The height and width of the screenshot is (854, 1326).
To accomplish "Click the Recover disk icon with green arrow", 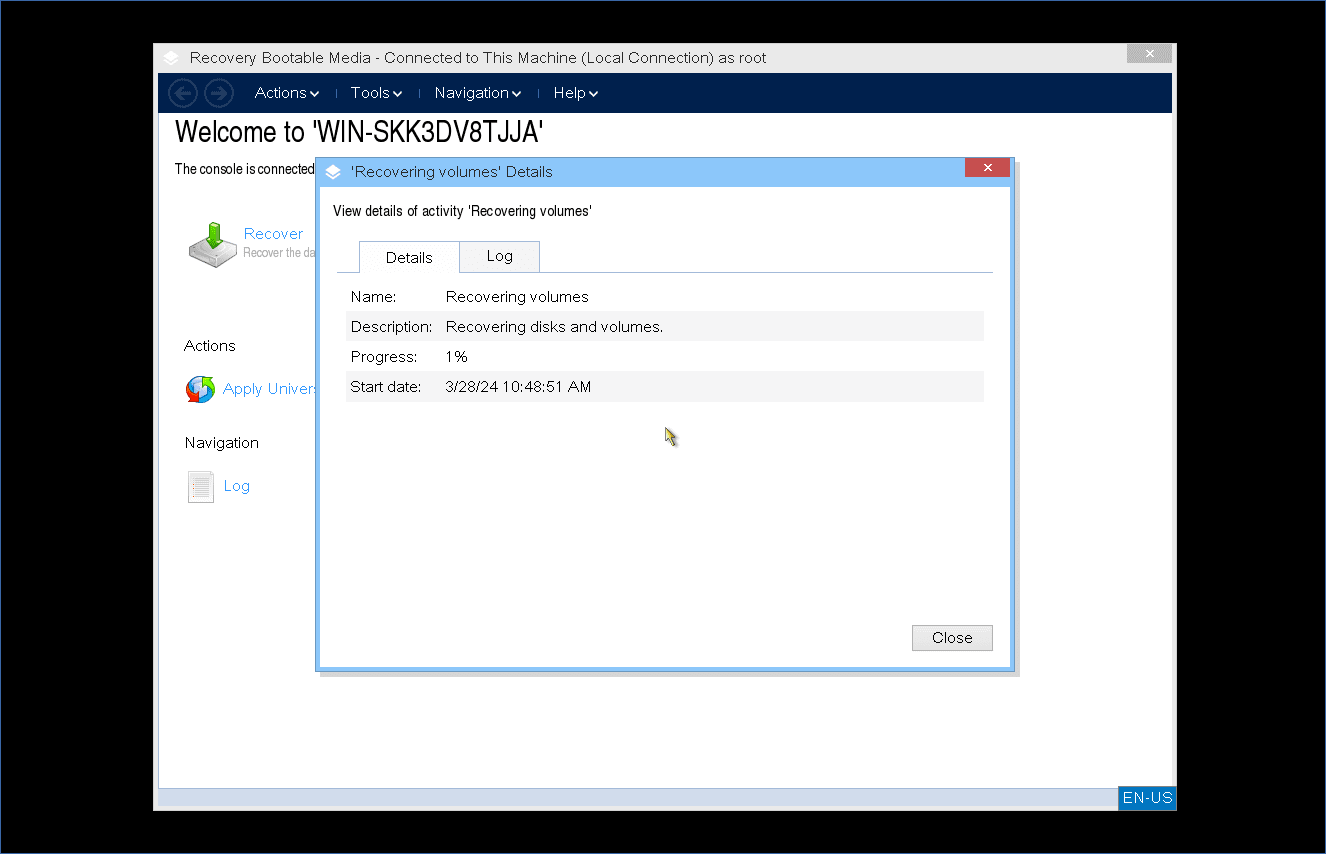I will pyautogui.click(x=212, y=244).
